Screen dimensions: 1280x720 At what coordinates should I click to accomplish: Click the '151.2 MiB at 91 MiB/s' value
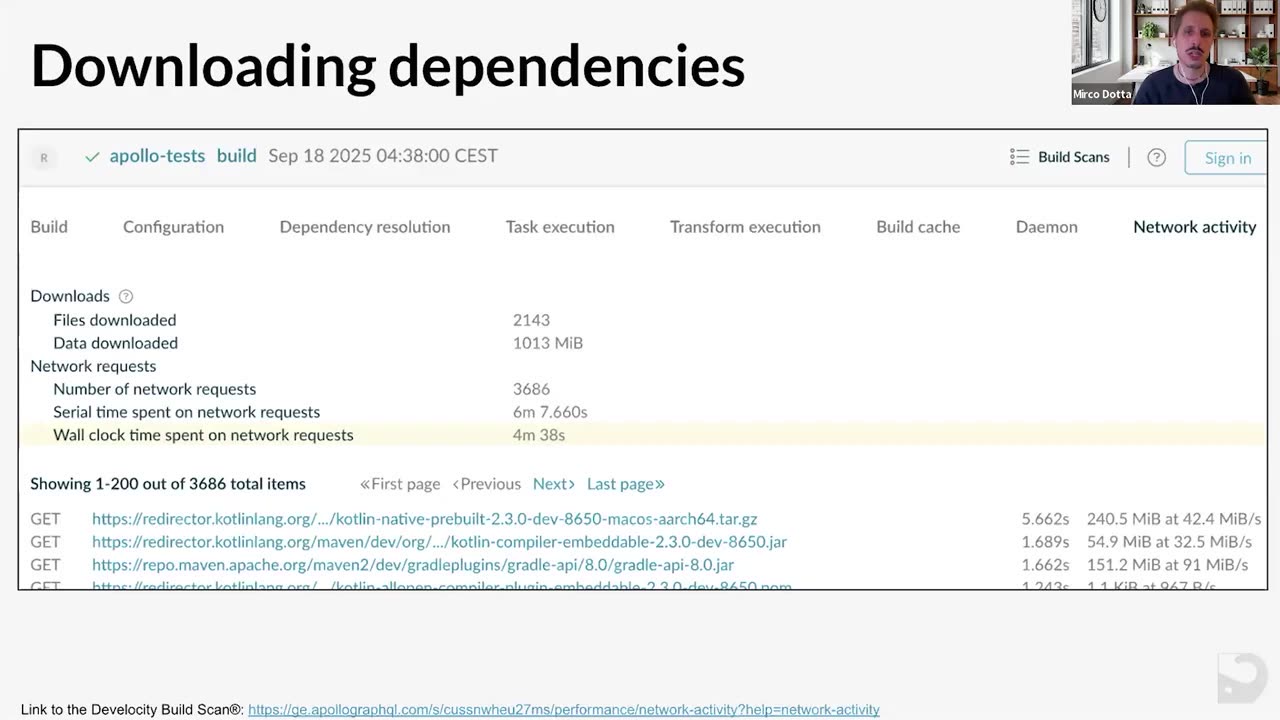click(1167, 565)
